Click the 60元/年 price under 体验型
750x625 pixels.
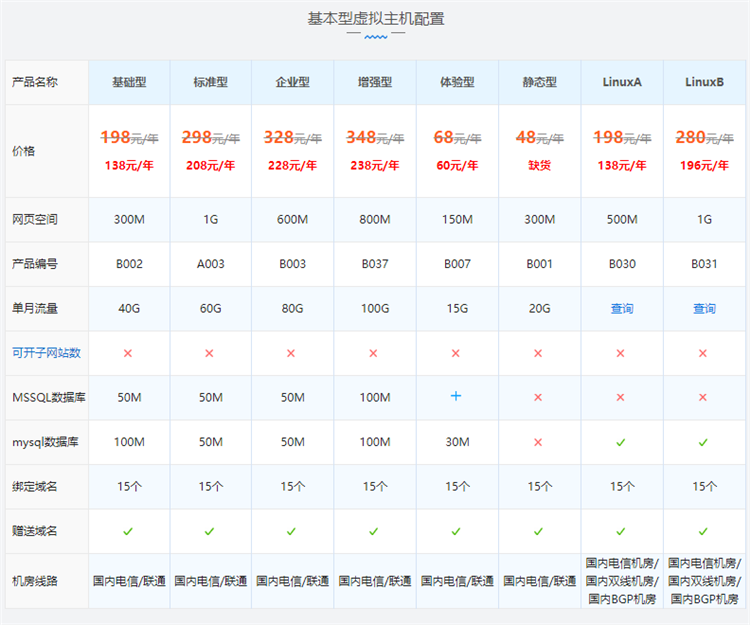point(456,165)
